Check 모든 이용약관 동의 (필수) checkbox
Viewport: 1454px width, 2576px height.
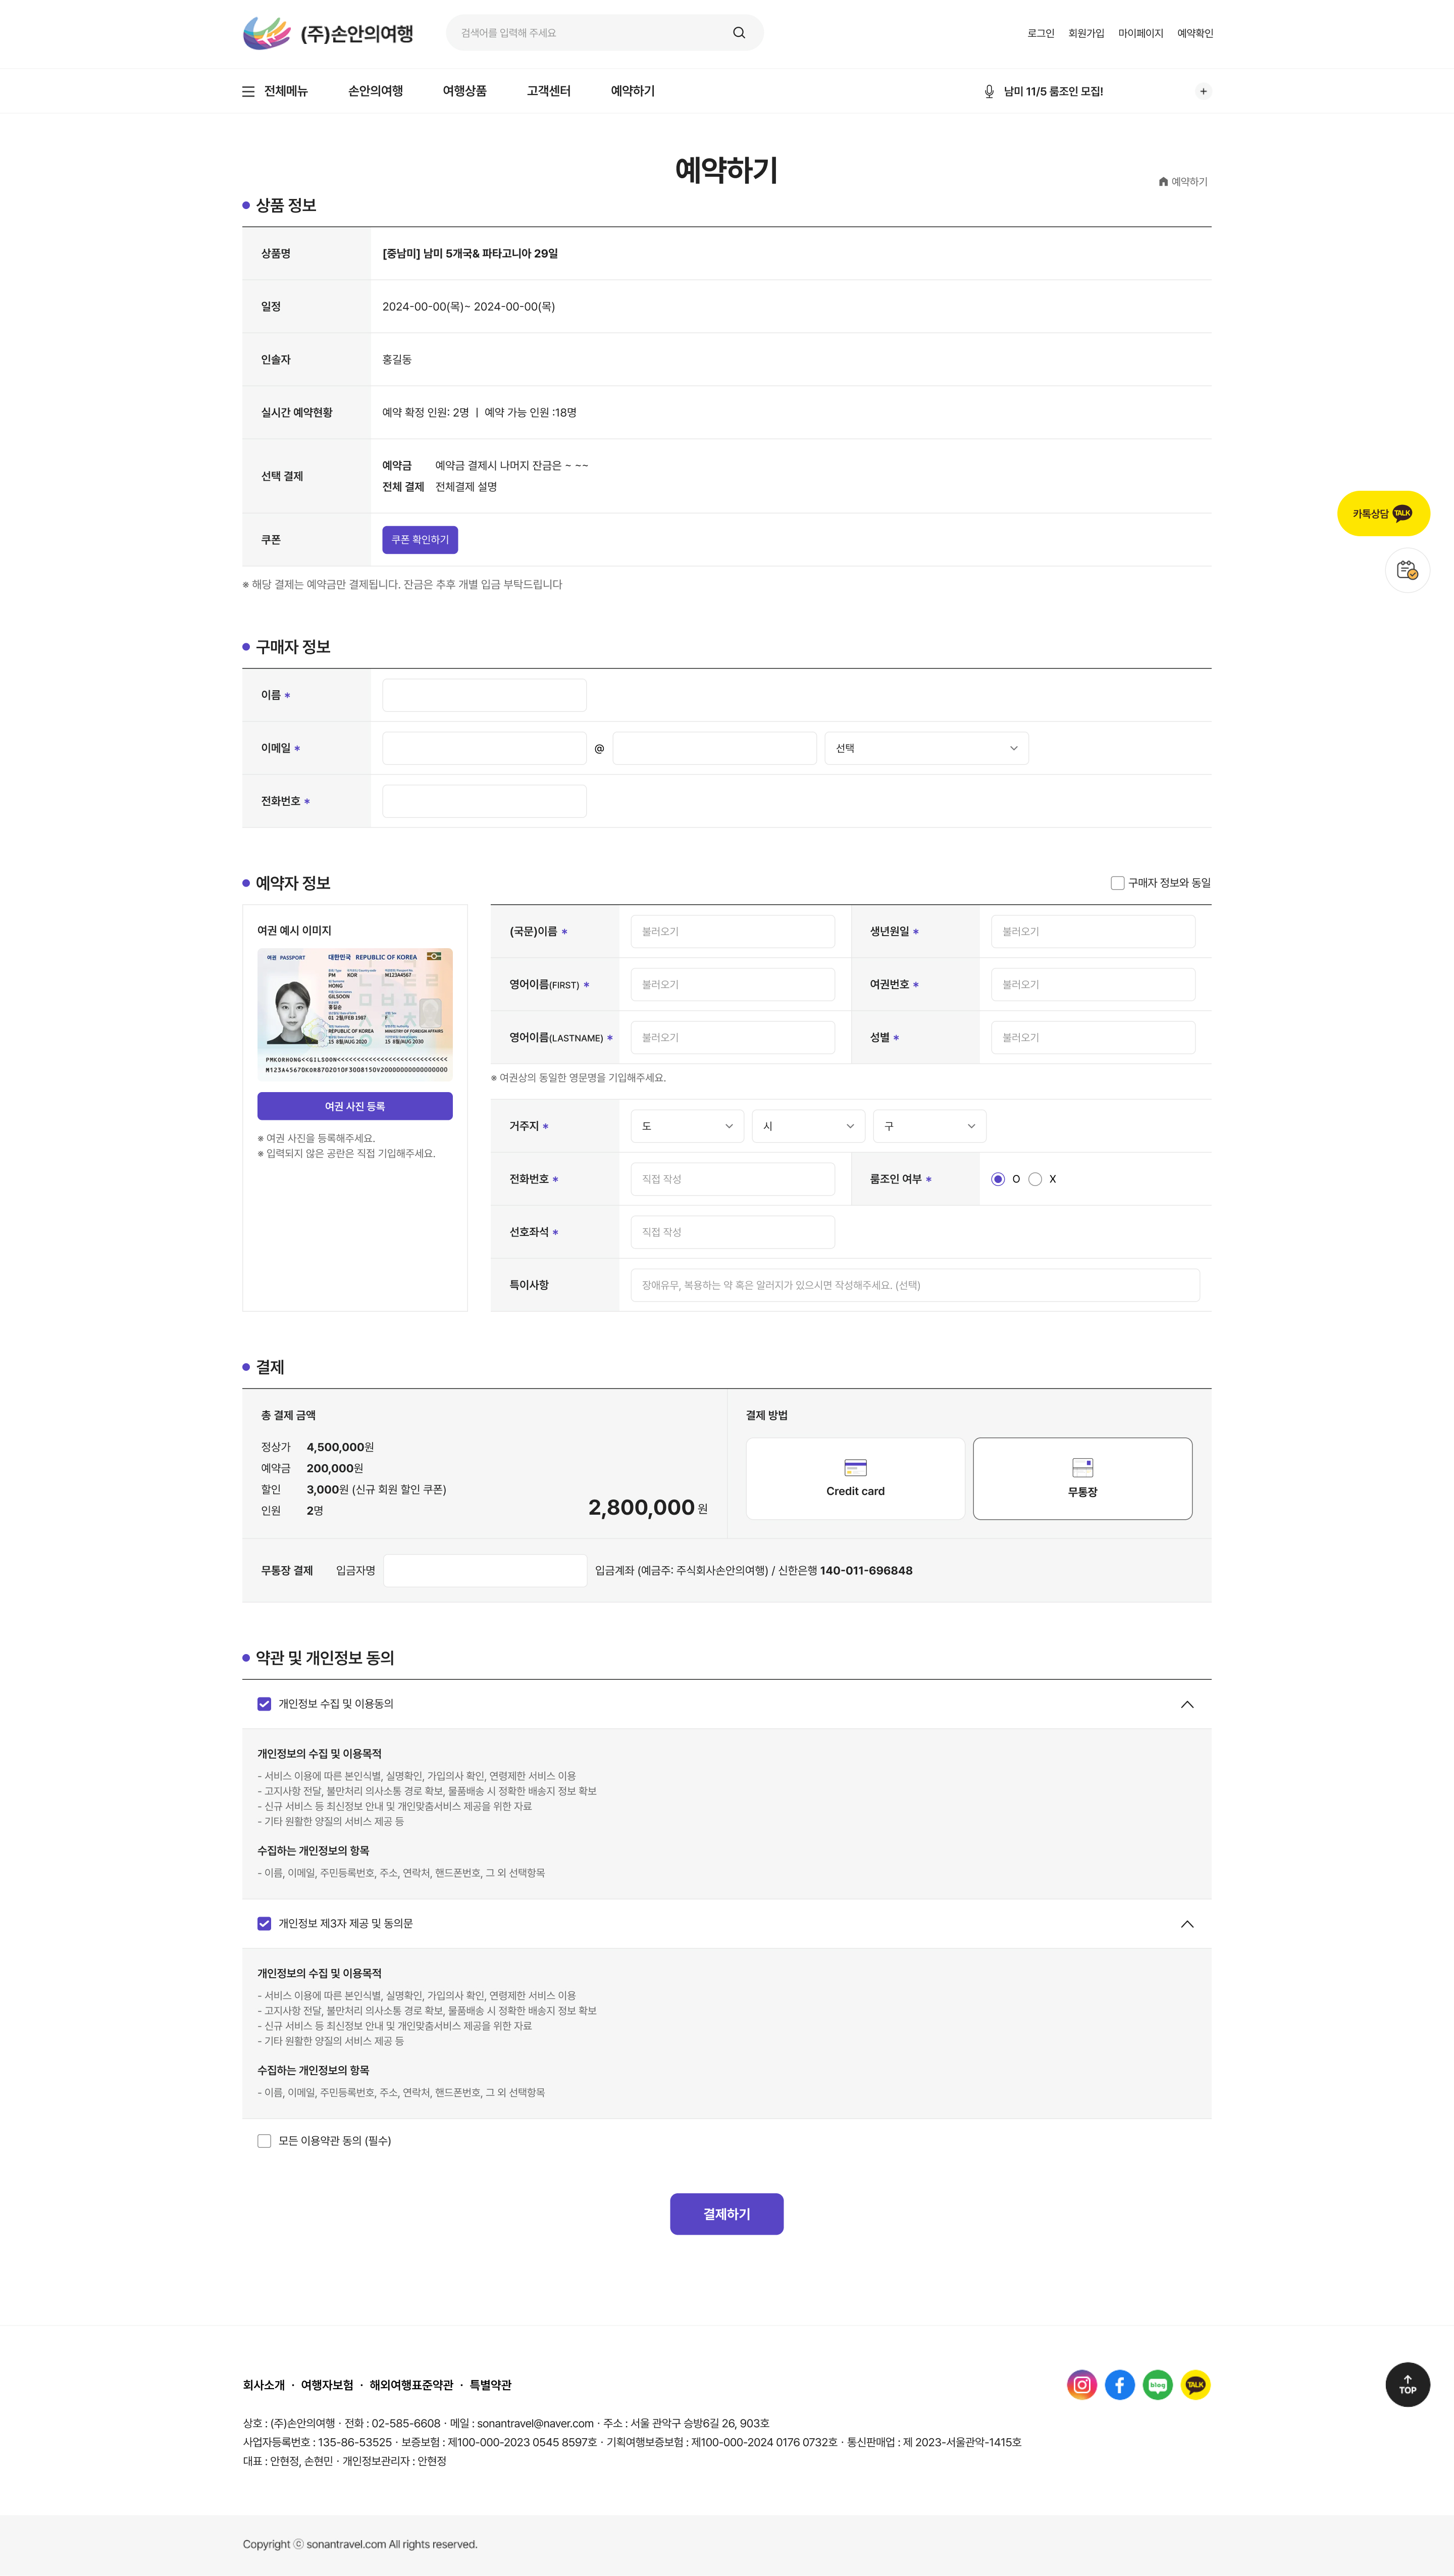click(264, 2141)
